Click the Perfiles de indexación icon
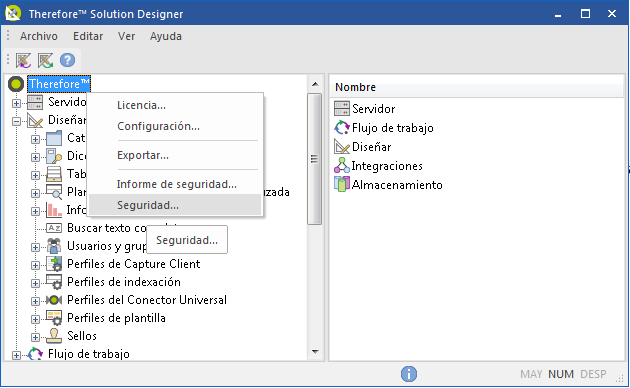 coord(54,282)
